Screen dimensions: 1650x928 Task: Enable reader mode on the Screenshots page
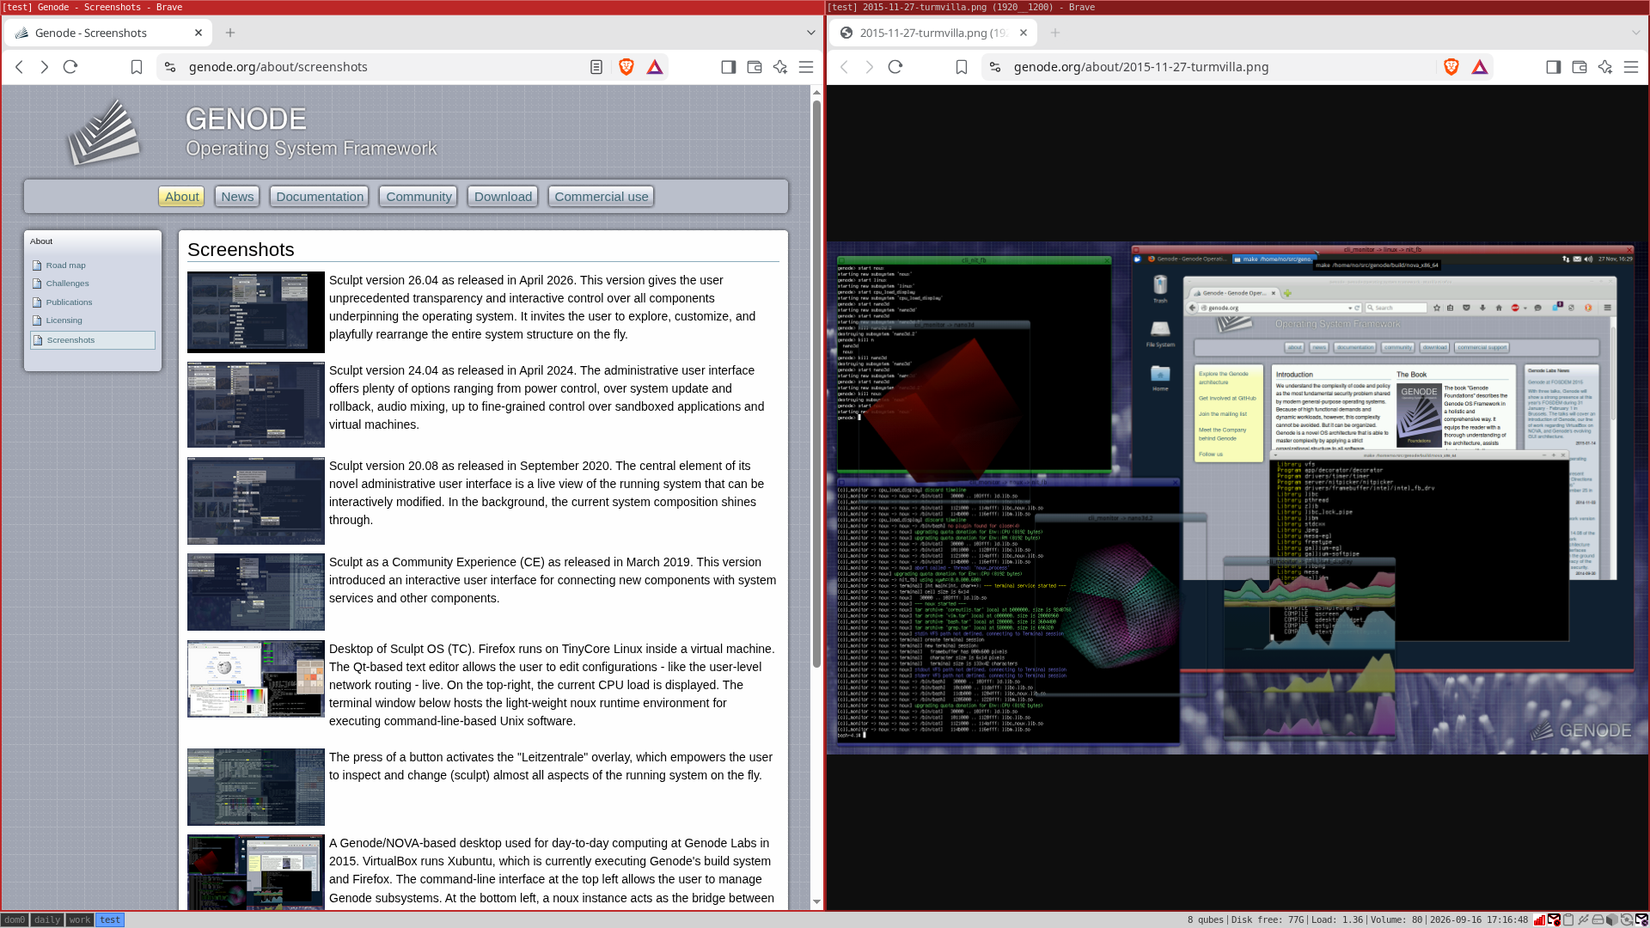(x=596, y=67)
